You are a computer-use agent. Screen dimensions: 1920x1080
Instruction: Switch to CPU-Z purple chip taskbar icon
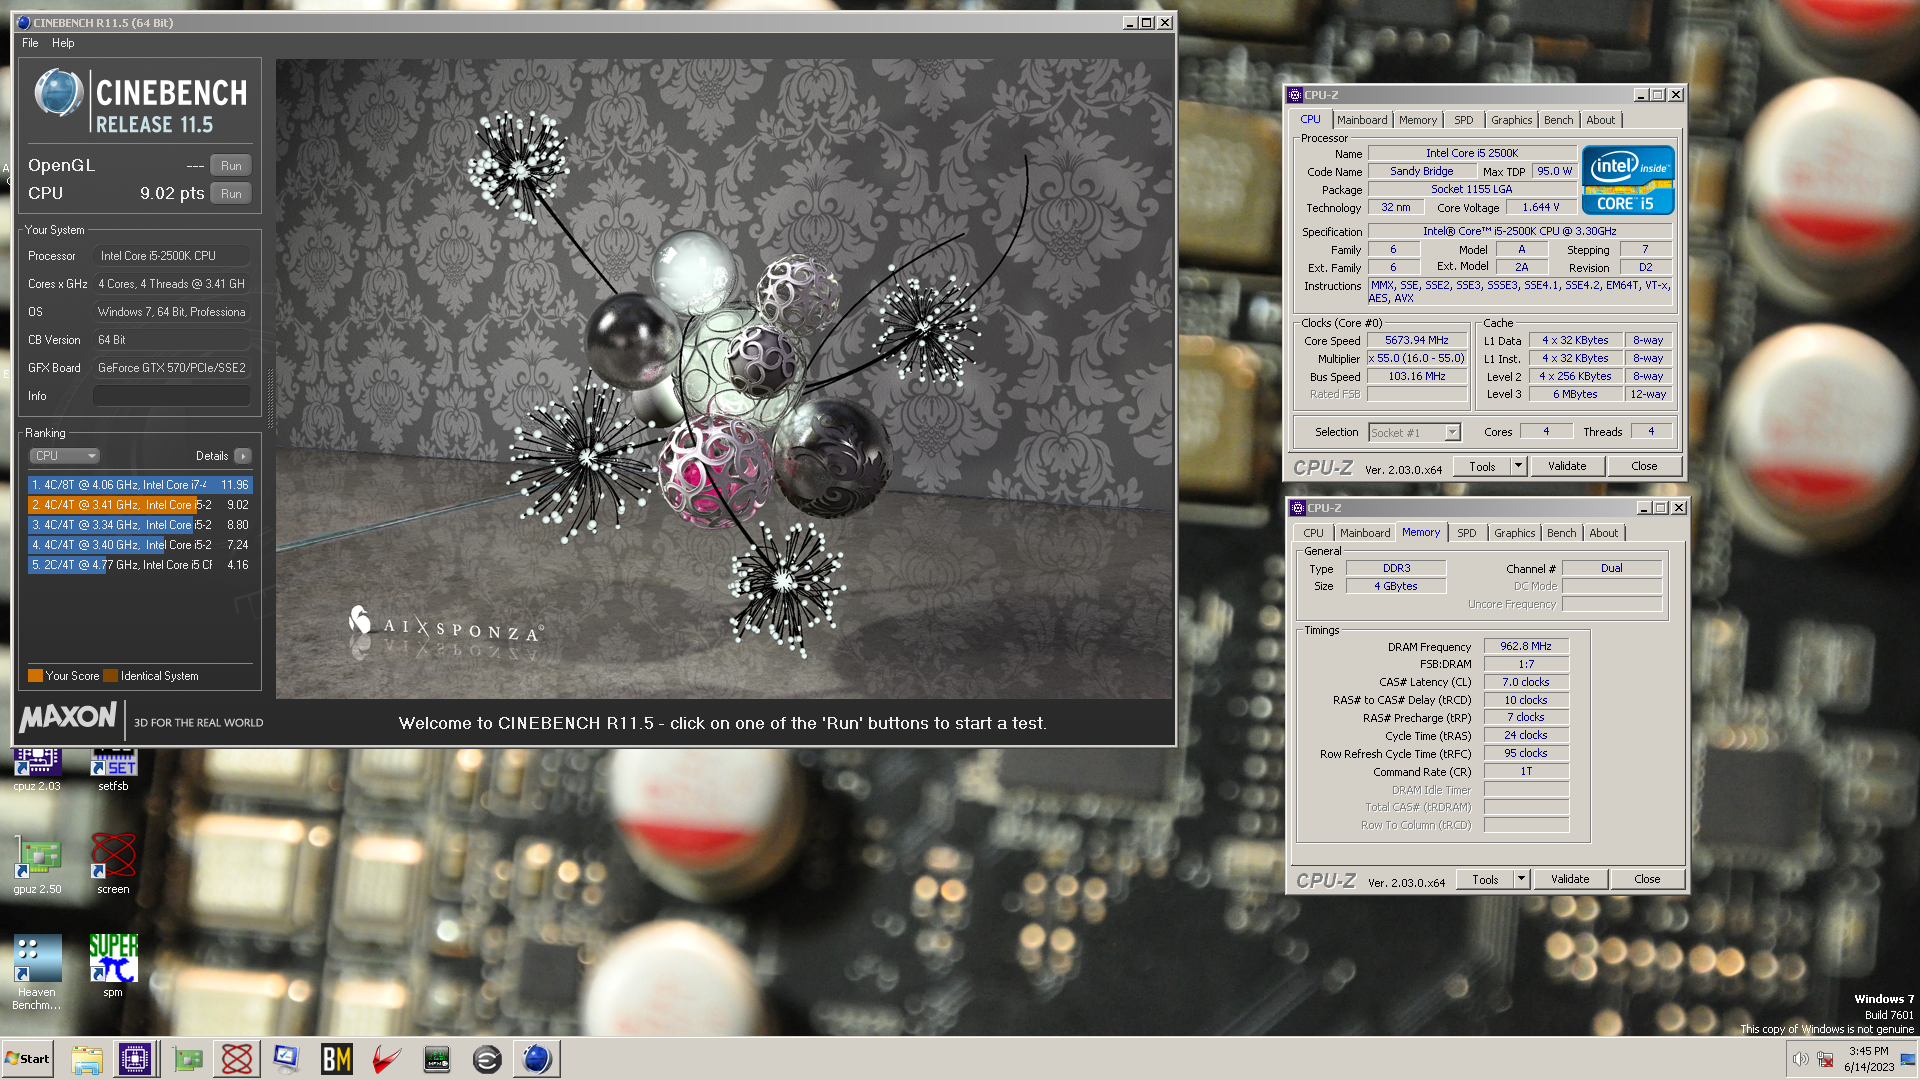[x=135, y=1059]
